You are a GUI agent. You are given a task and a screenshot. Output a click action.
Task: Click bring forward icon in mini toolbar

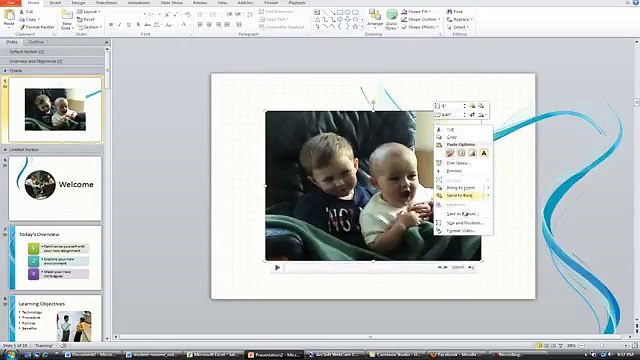click(472, 106)
